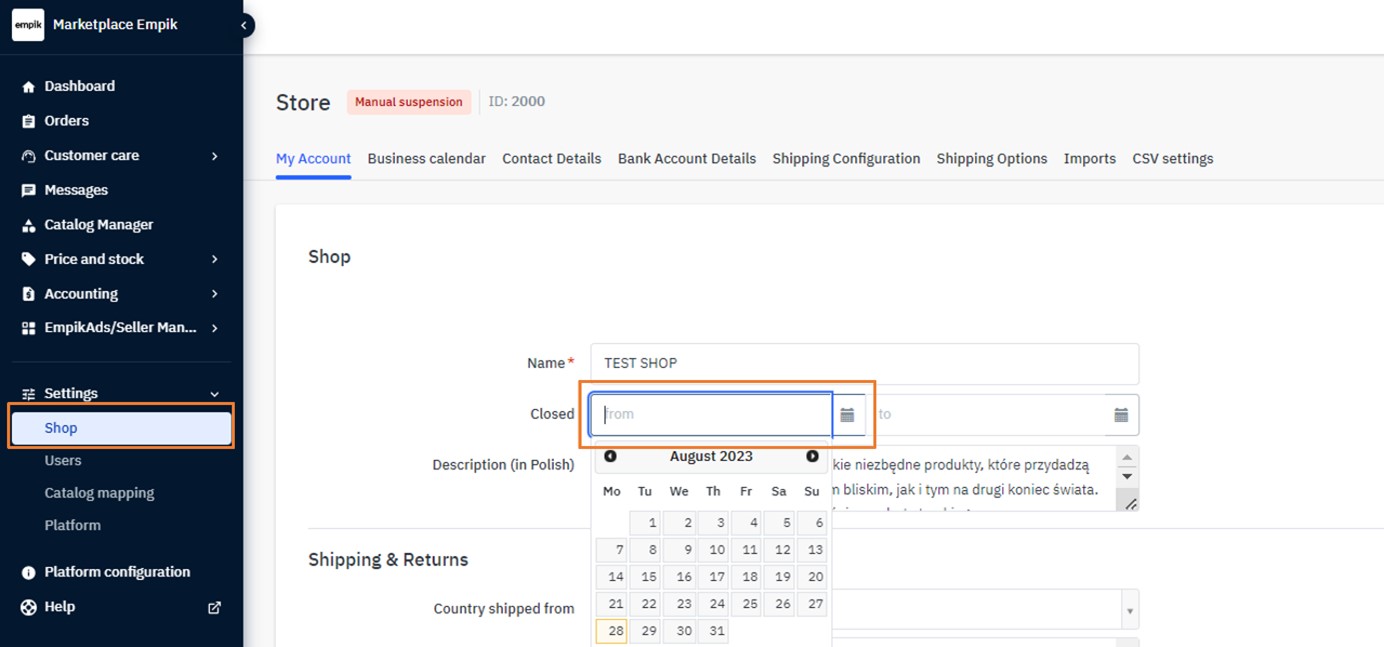This screenshot has height=647, width=1384.
Task: Click the shop Name input field
Action: (x=864, y=364)
